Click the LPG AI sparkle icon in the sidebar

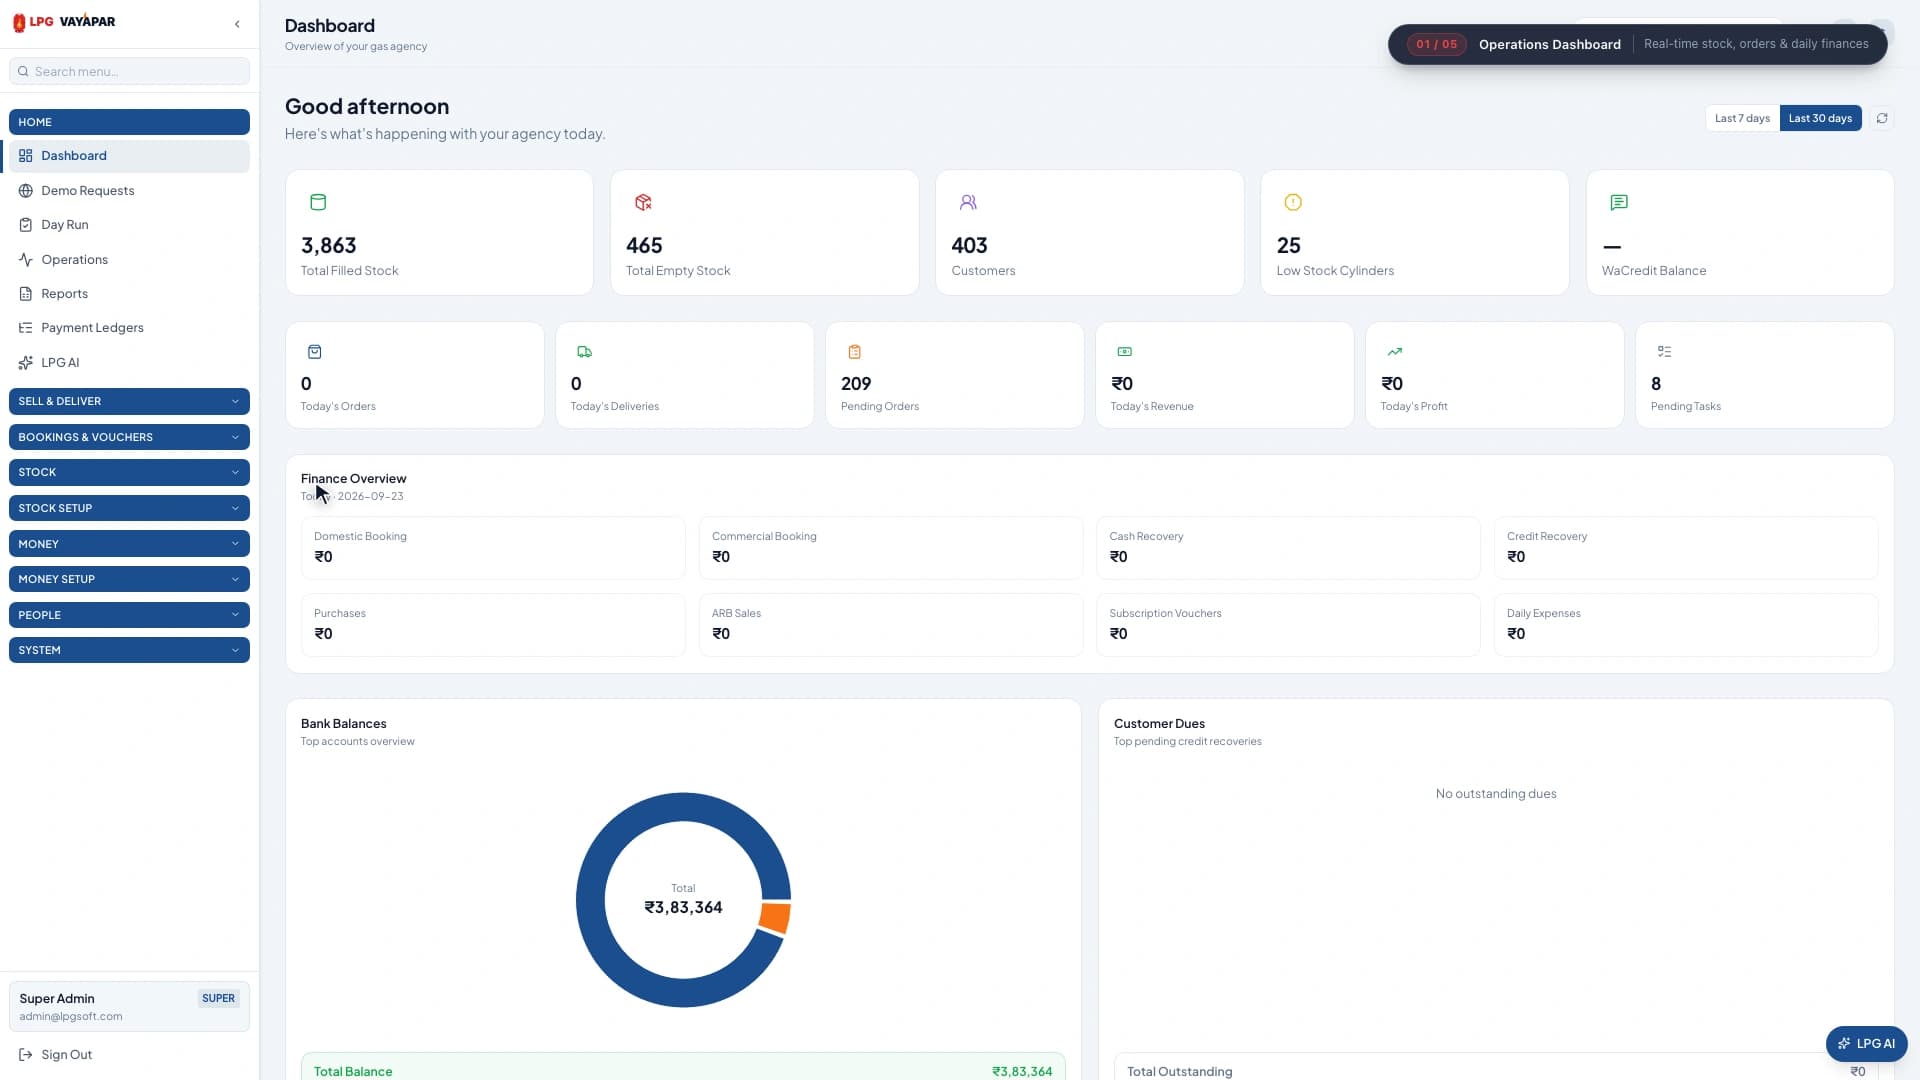(x=26, y=363)
